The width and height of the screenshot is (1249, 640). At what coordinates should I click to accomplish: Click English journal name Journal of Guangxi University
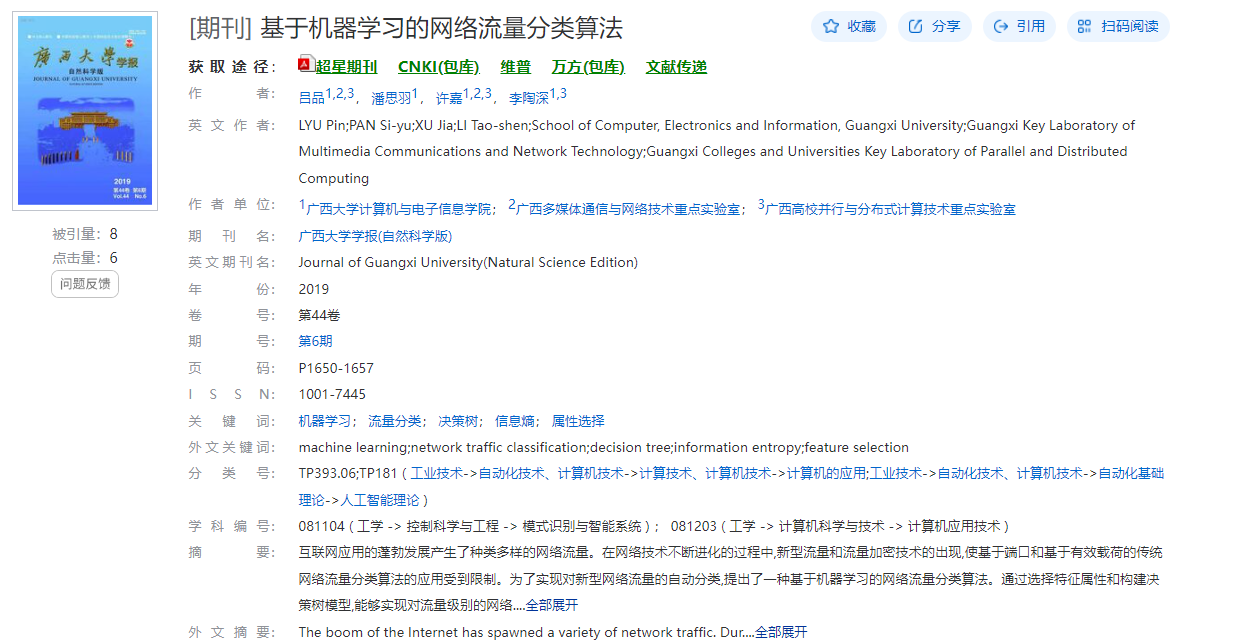pyautogui.click(x=468, y=262)
